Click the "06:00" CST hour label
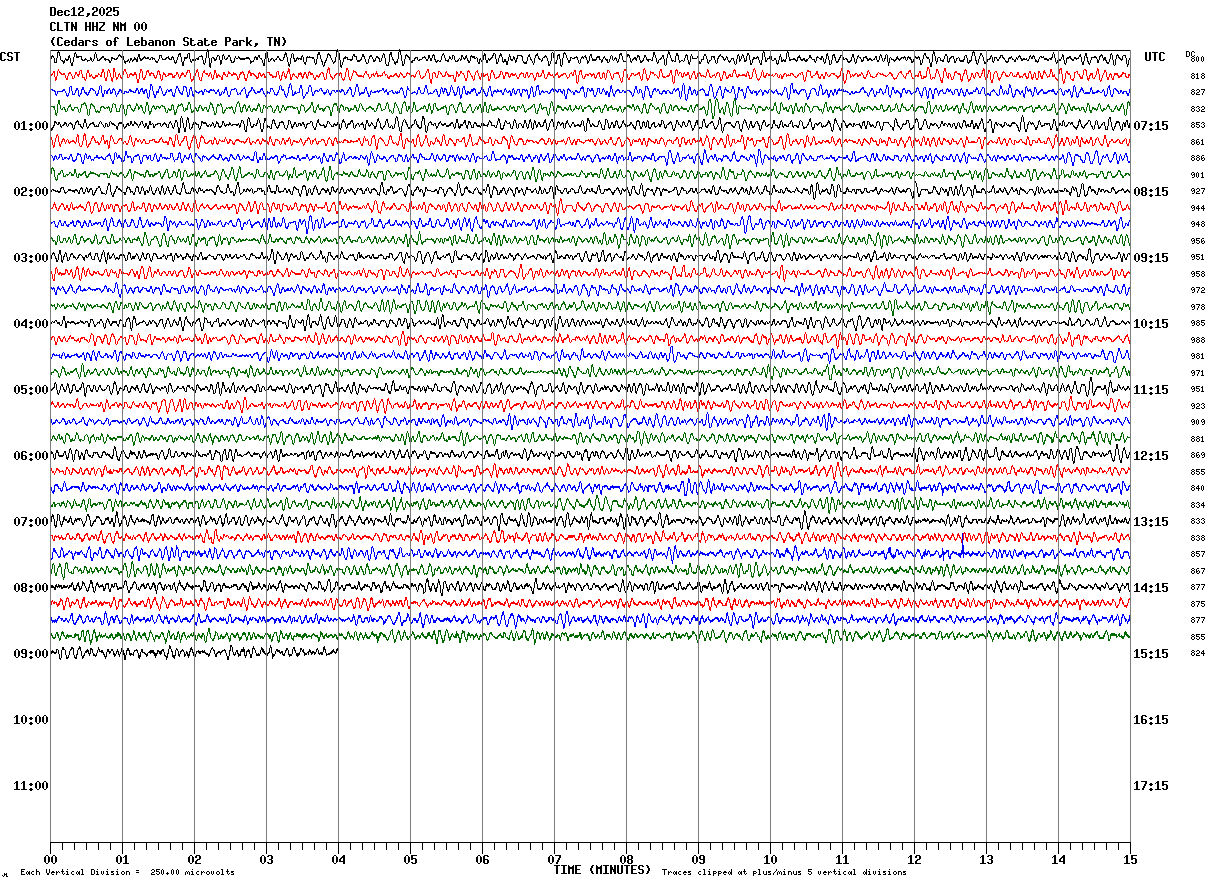This screenshot has width=1210, height=886. [x=31, y=456]
